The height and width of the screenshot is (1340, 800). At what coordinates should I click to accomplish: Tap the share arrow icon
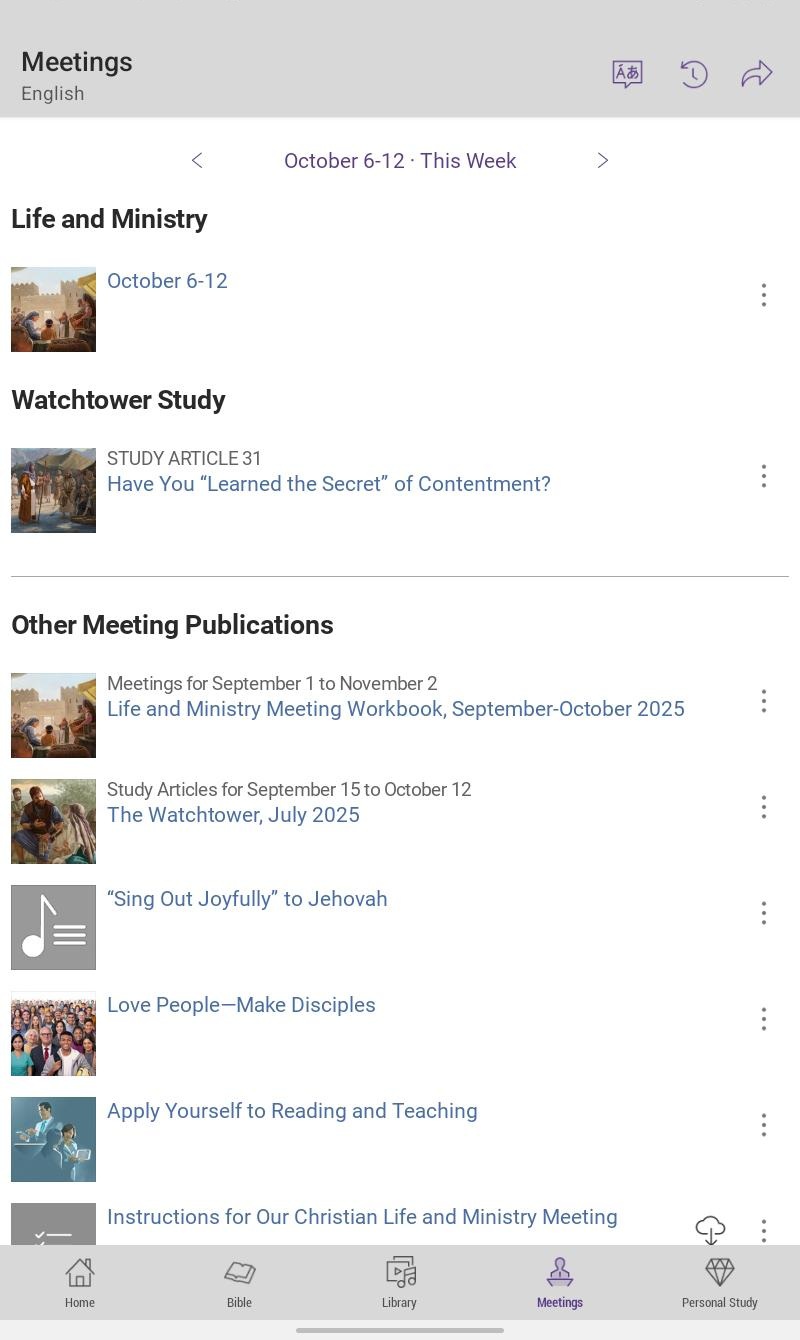click(x=757, y=74)
